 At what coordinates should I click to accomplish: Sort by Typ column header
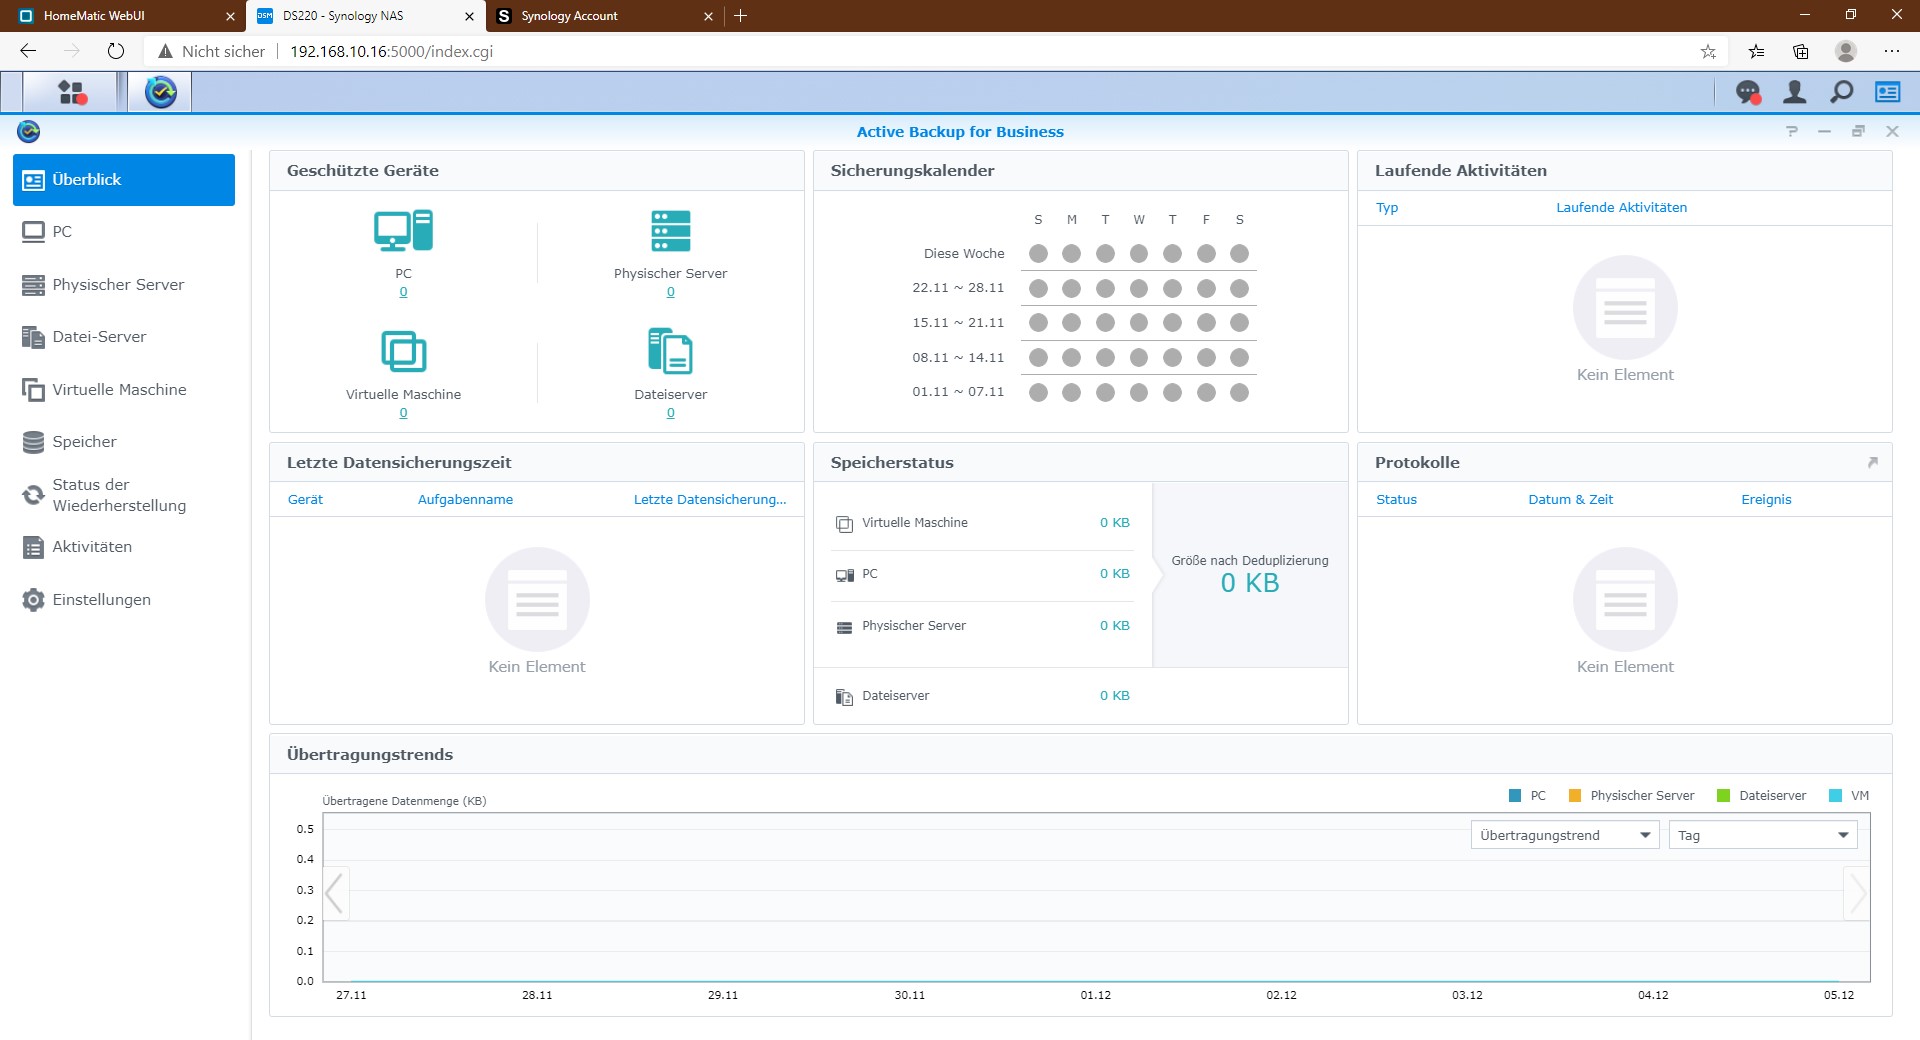(1387, 208)
